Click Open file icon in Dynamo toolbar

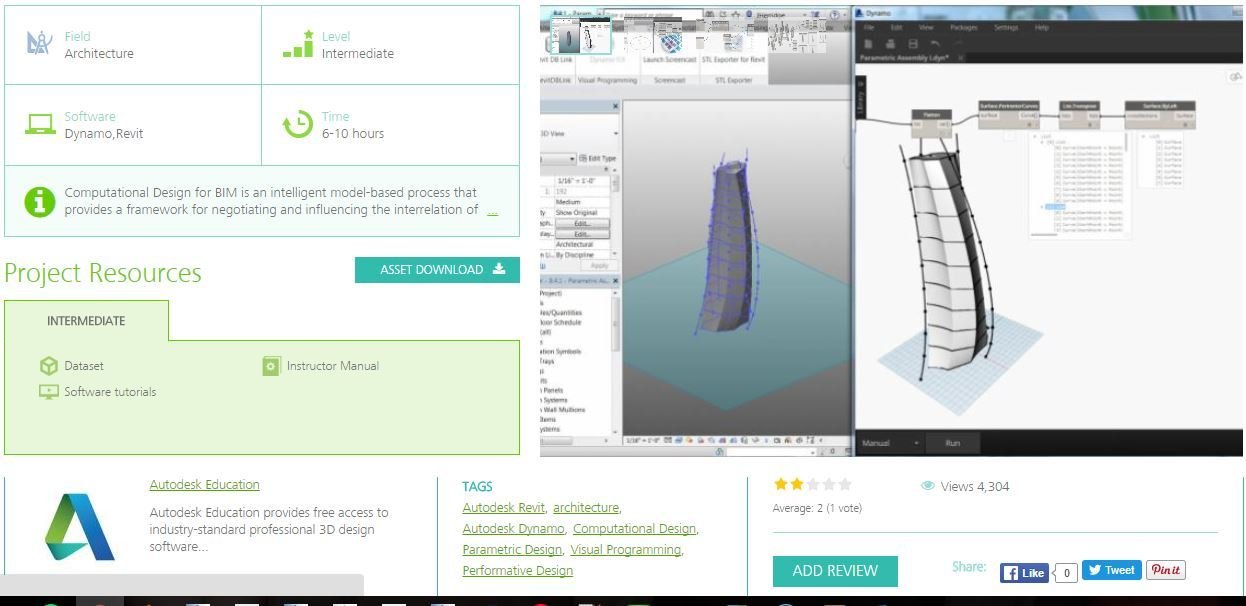(x=890, y=44)
